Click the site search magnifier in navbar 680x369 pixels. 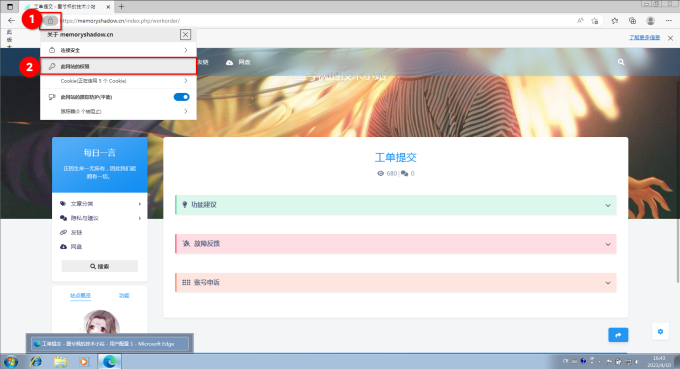coord(621,62)
